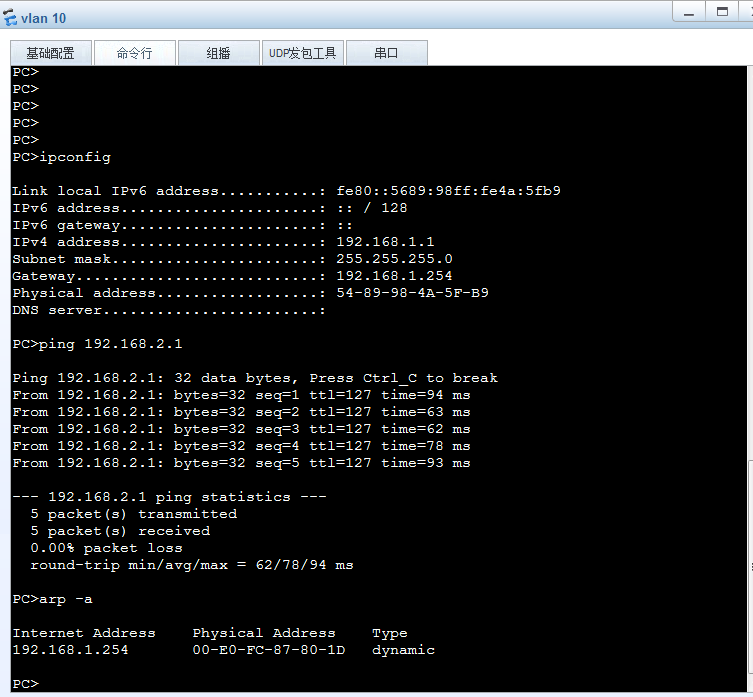Click the vlan 10 title text
This screenshot has width=753, height=697.
[x=44, y=19]
